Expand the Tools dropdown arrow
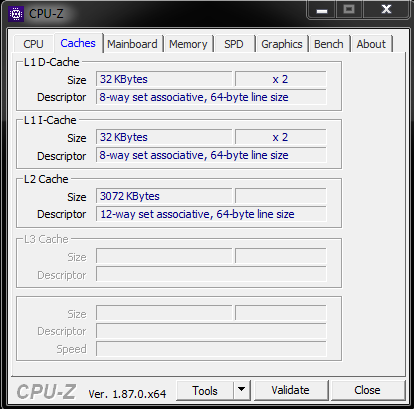This screenshot has width=414, height=409. 242,390
